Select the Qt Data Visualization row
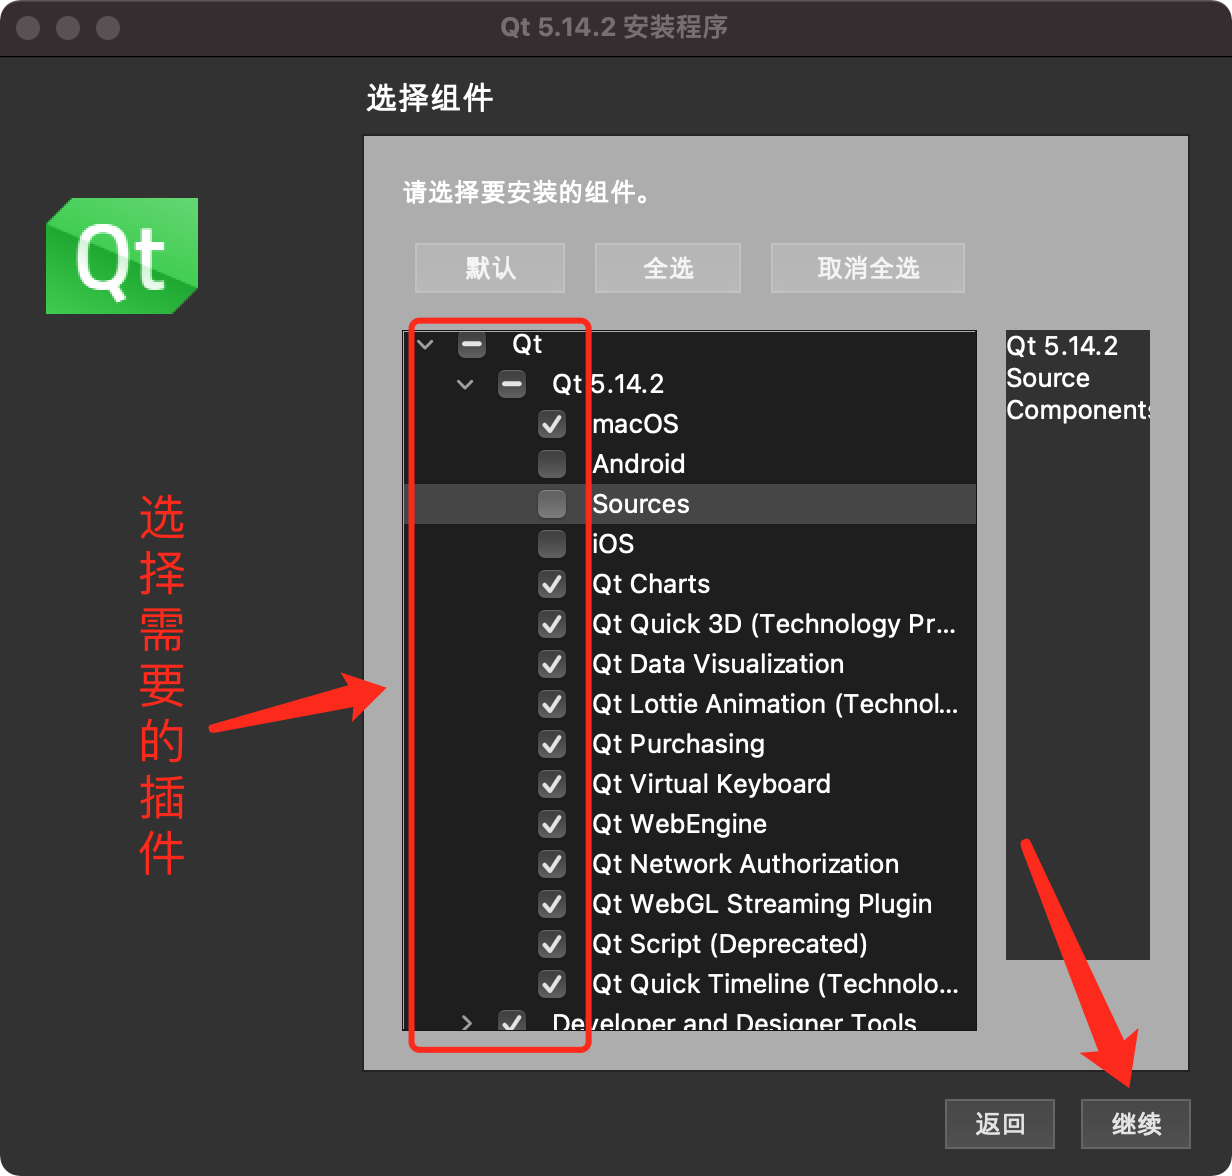The height and width of the screenshot is (1176, 1232). coord(717,664)
